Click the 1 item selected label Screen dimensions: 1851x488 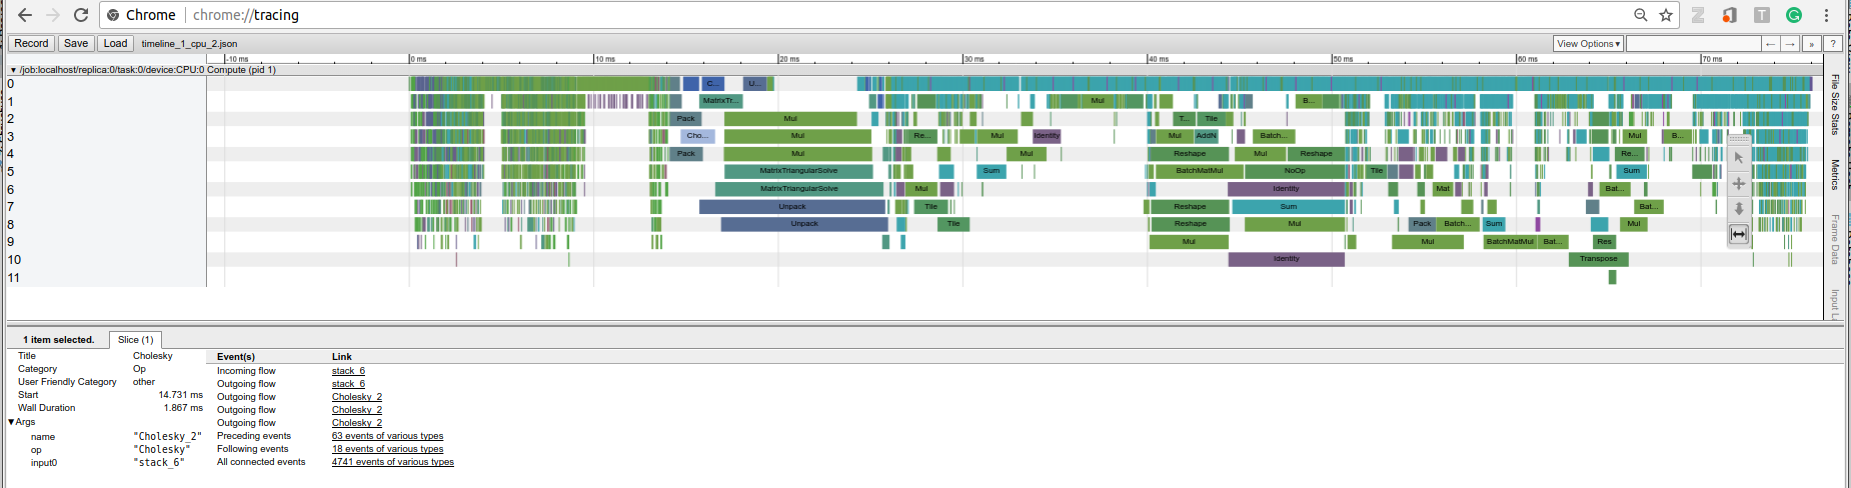pyautogui.click(x=58, y=340)
